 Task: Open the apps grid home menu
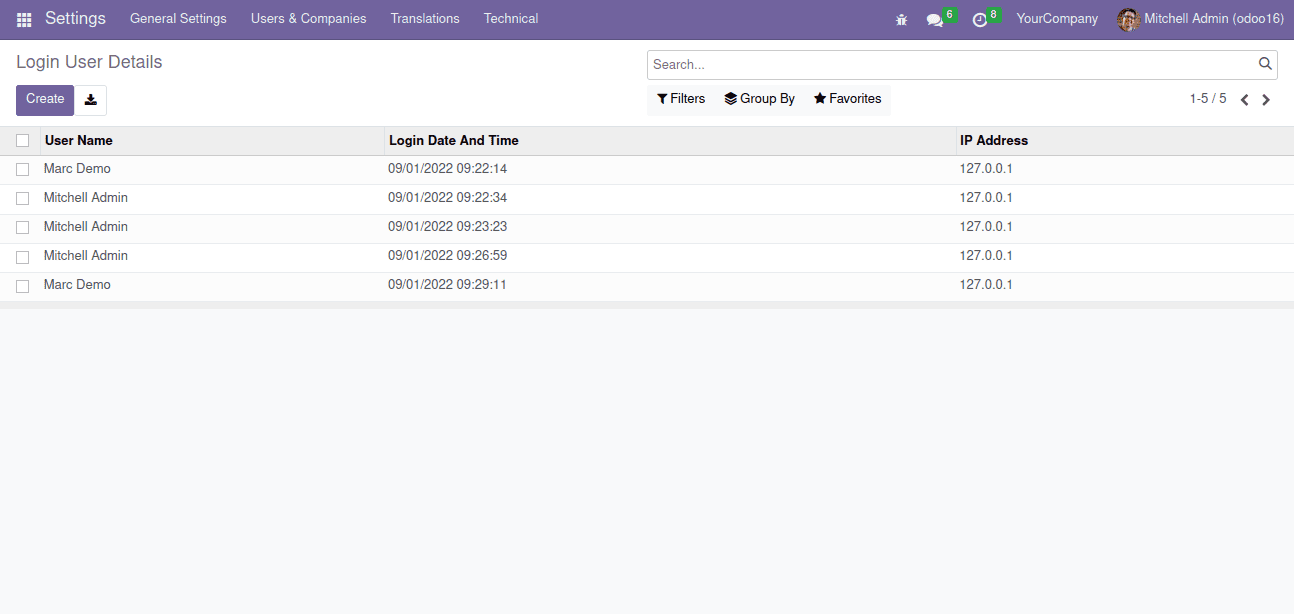click(x=24, y=19)
